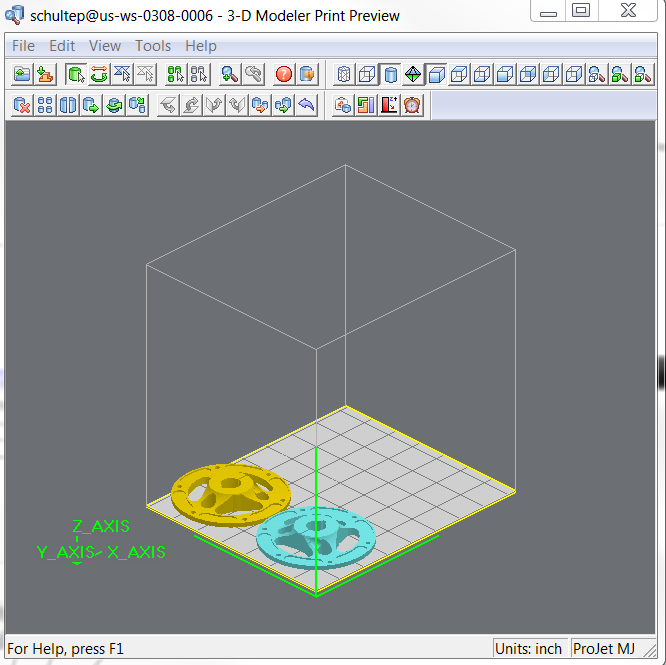The width and height of the screenshot is (666, 665).
Task: Open the File menu
Action: [23, 46]
